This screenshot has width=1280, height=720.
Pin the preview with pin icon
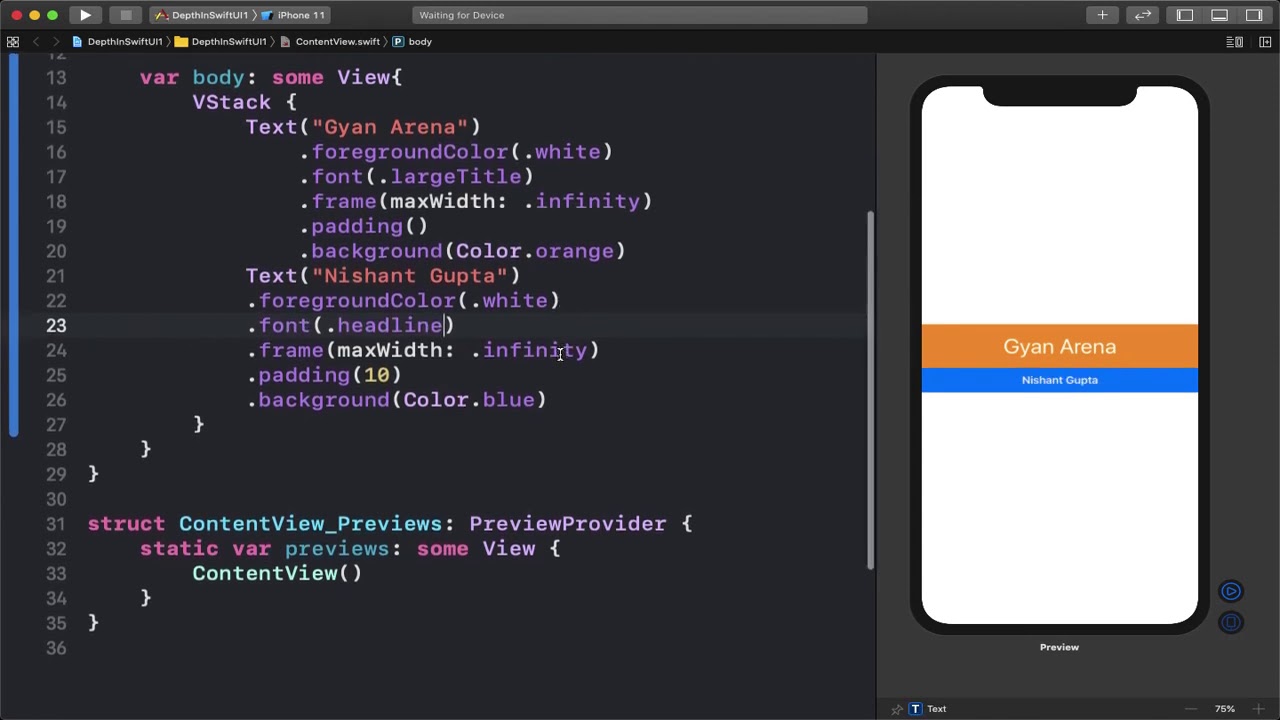point(897,709)
